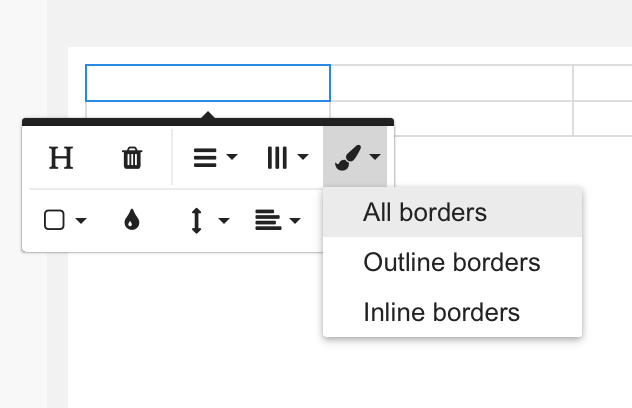This screenshot has width=632, height=408.
Task: Expand the cell options dropdown arrow
Action: (81, 221)
